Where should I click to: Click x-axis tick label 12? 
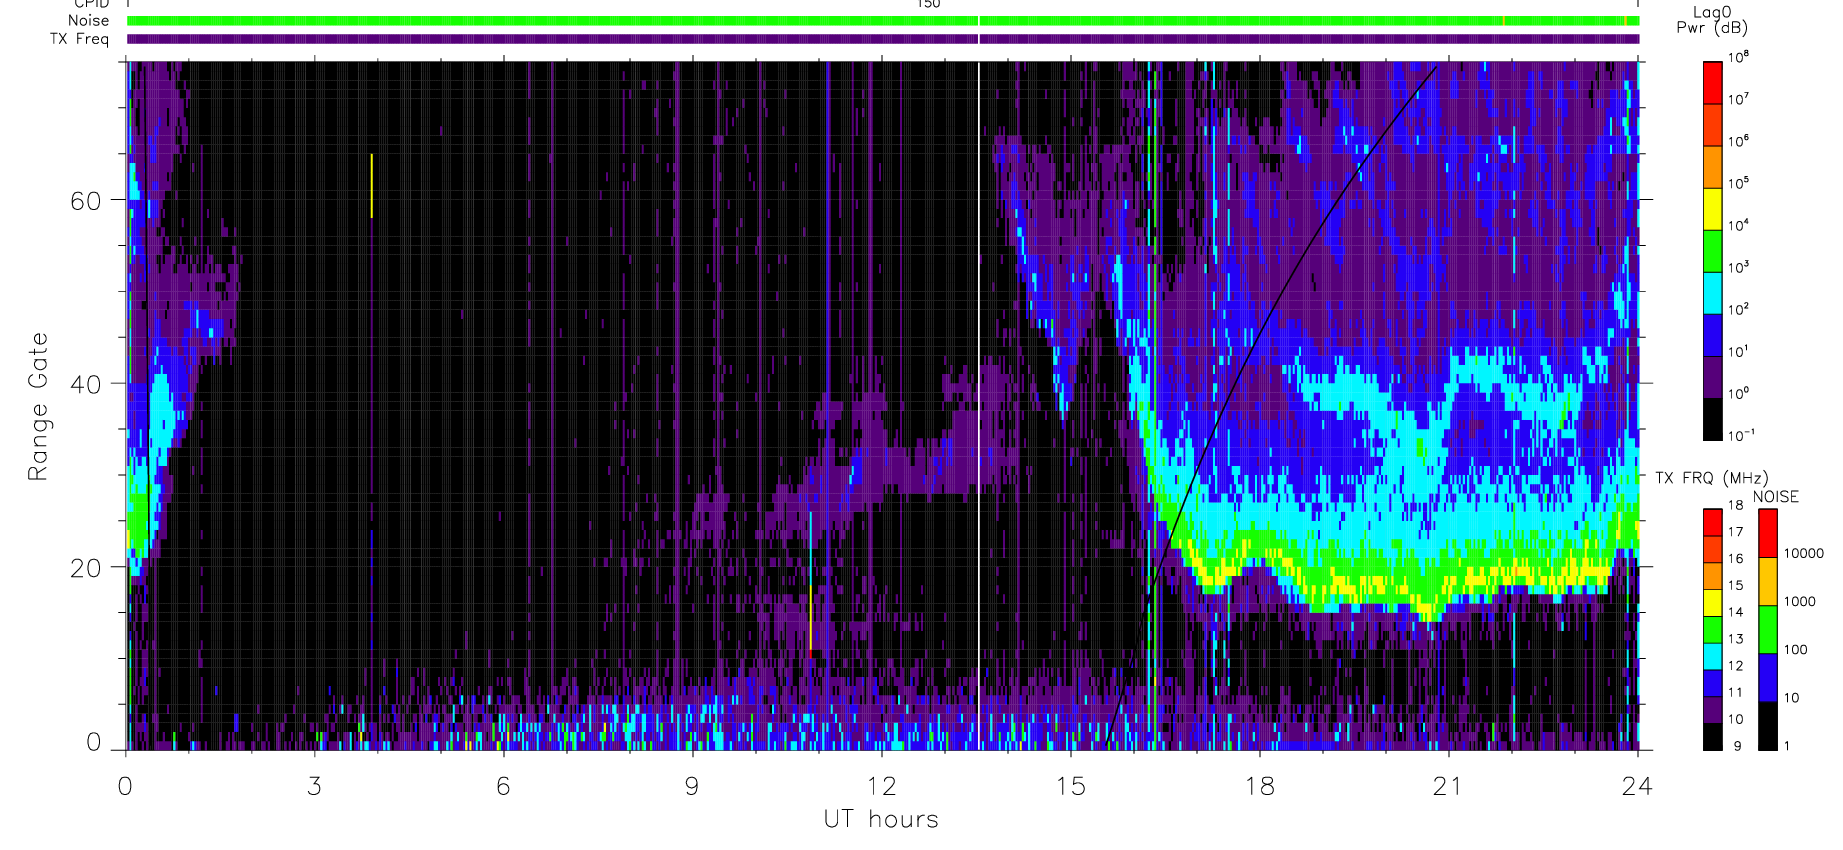pos(881,786)
